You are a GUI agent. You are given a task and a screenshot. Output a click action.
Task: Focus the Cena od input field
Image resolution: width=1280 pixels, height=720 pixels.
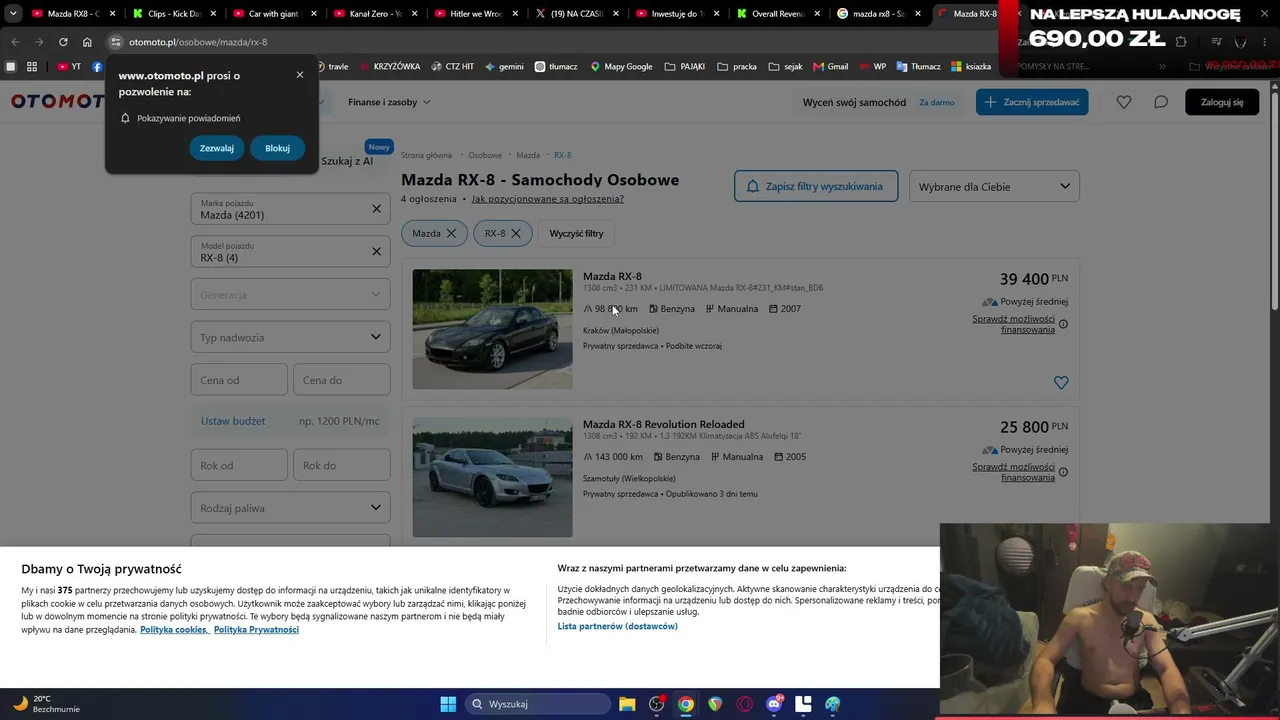[239, 380]
